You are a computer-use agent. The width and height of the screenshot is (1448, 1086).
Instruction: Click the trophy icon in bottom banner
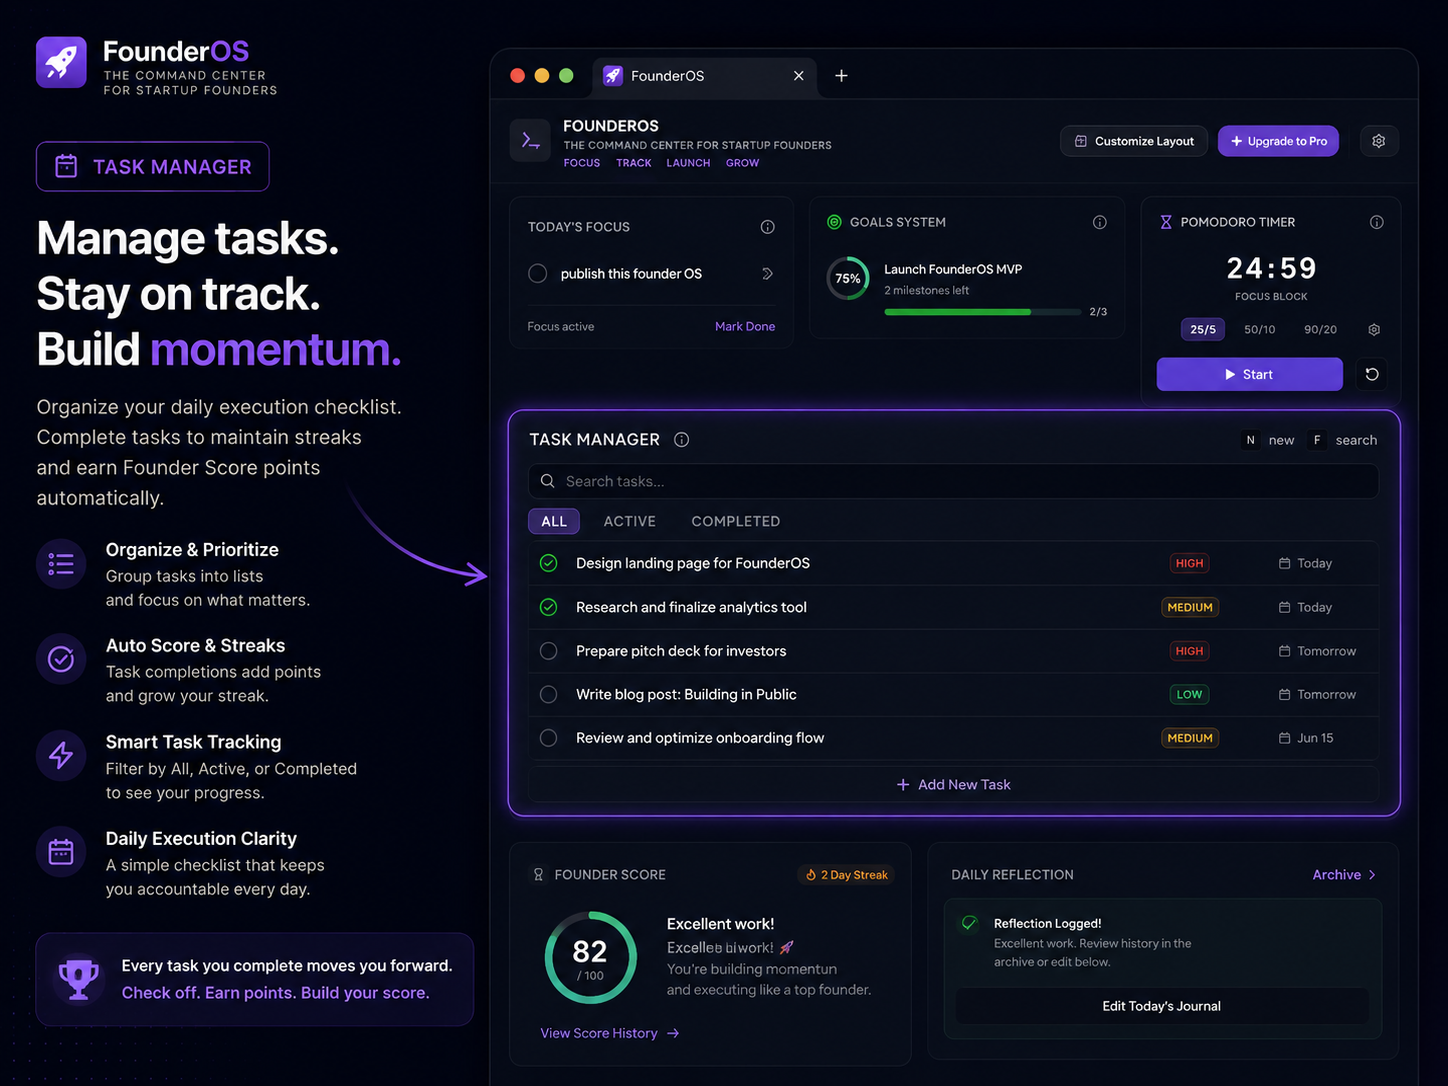78,979
